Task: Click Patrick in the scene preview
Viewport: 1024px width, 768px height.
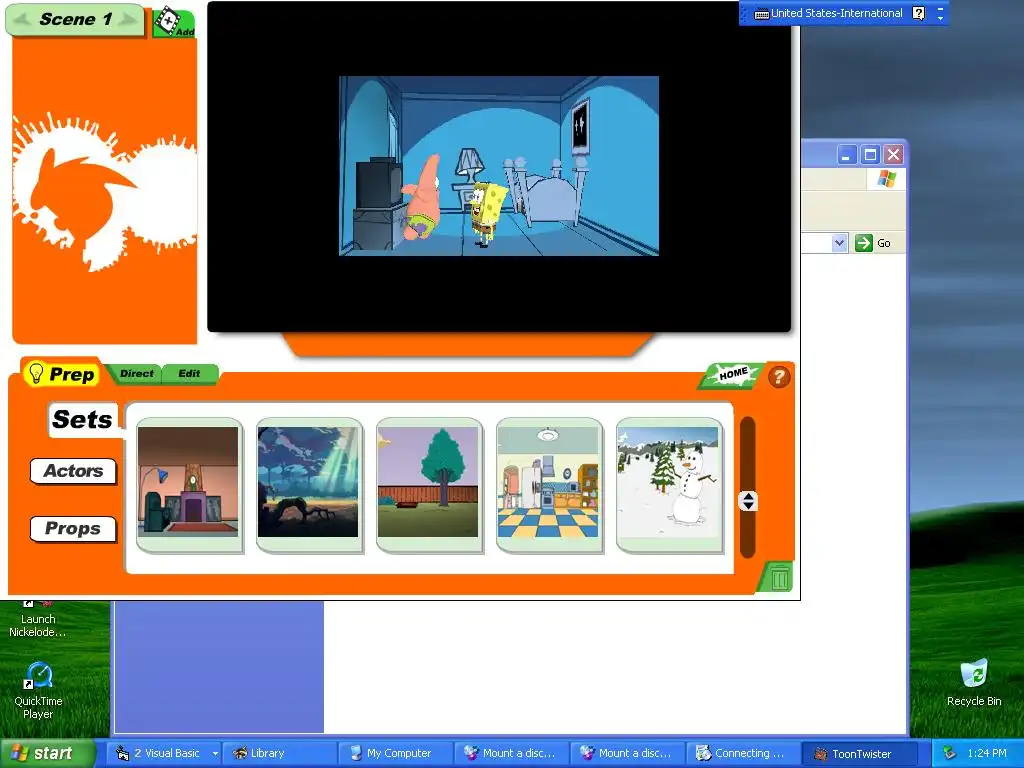Action: [422, 197]
